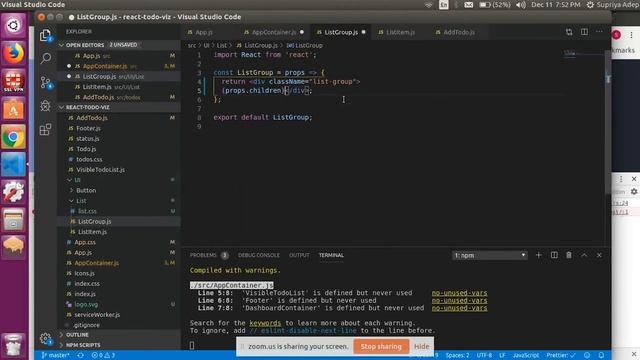The image size is (640, 360).
Task: Switch to the App.js editor tab
Action: click(x=204, y=32)
